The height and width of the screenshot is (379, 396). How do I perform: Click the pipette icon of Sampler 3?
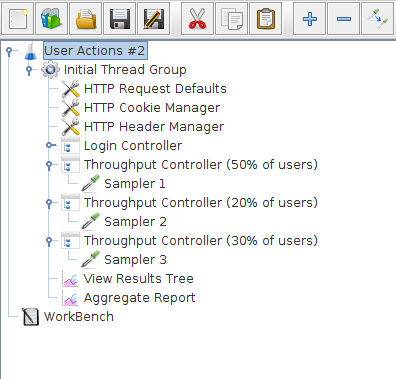(x=90, y=260)
